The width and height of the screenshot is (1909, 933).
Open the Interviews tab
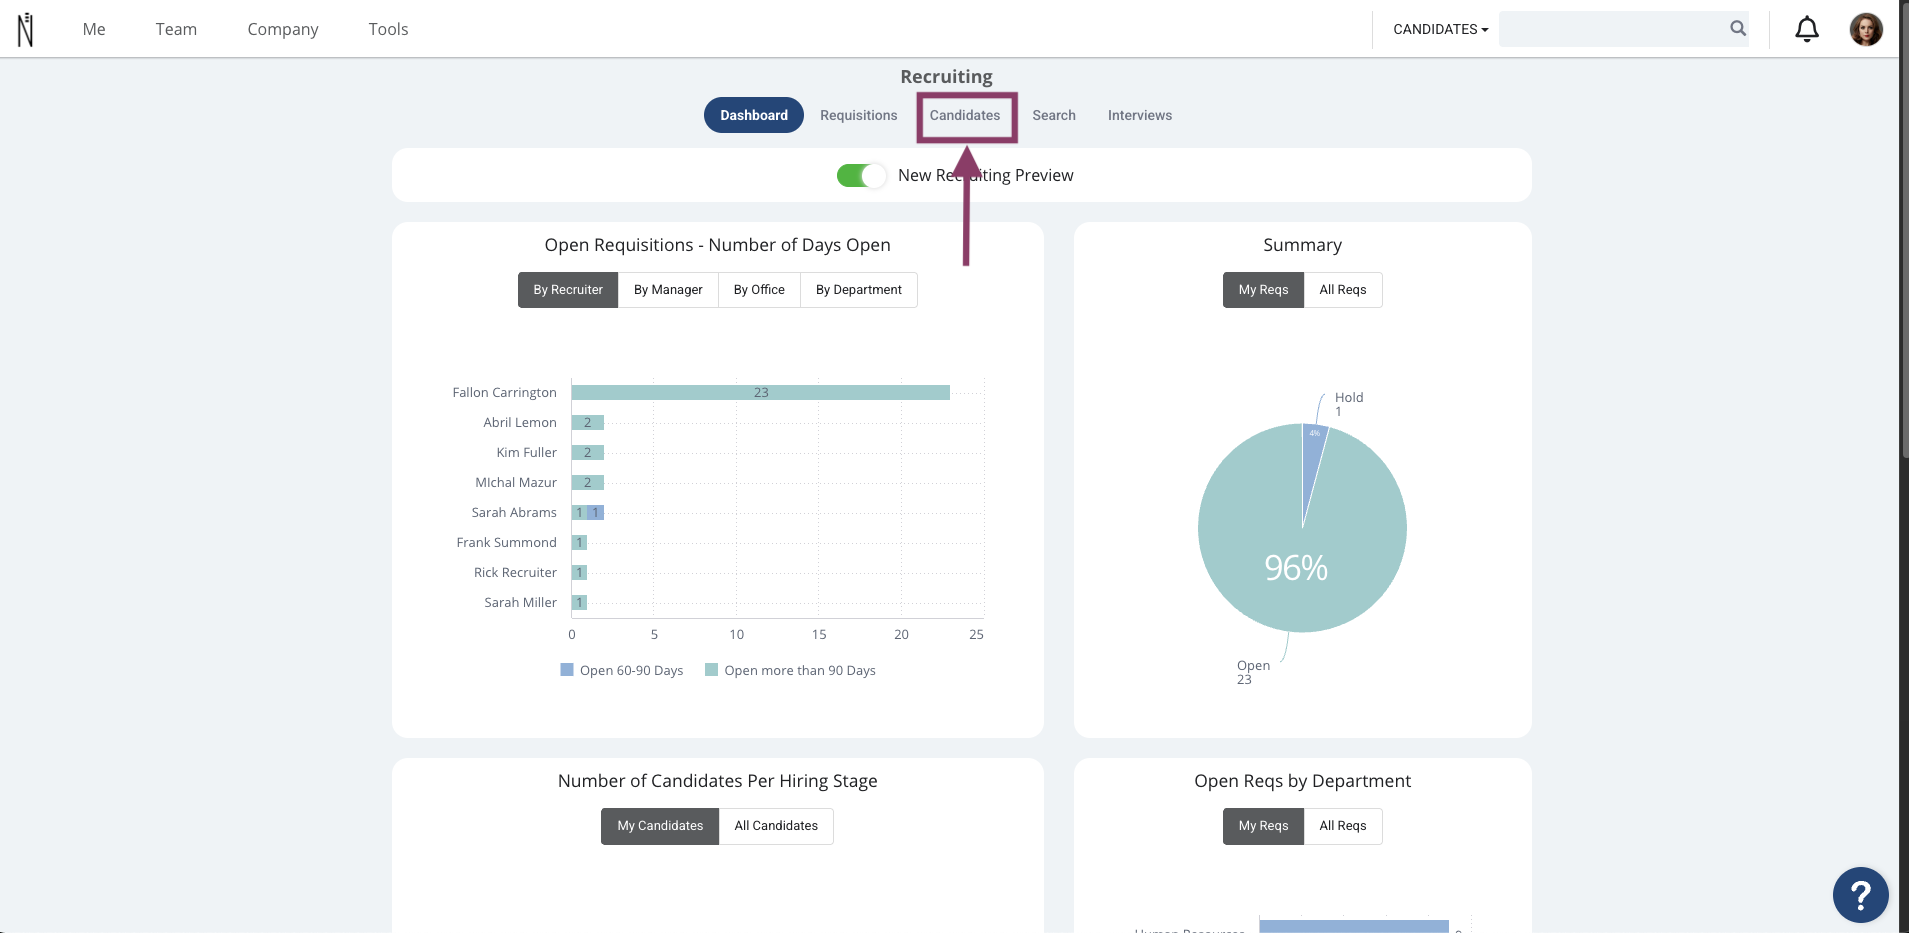1139,115
